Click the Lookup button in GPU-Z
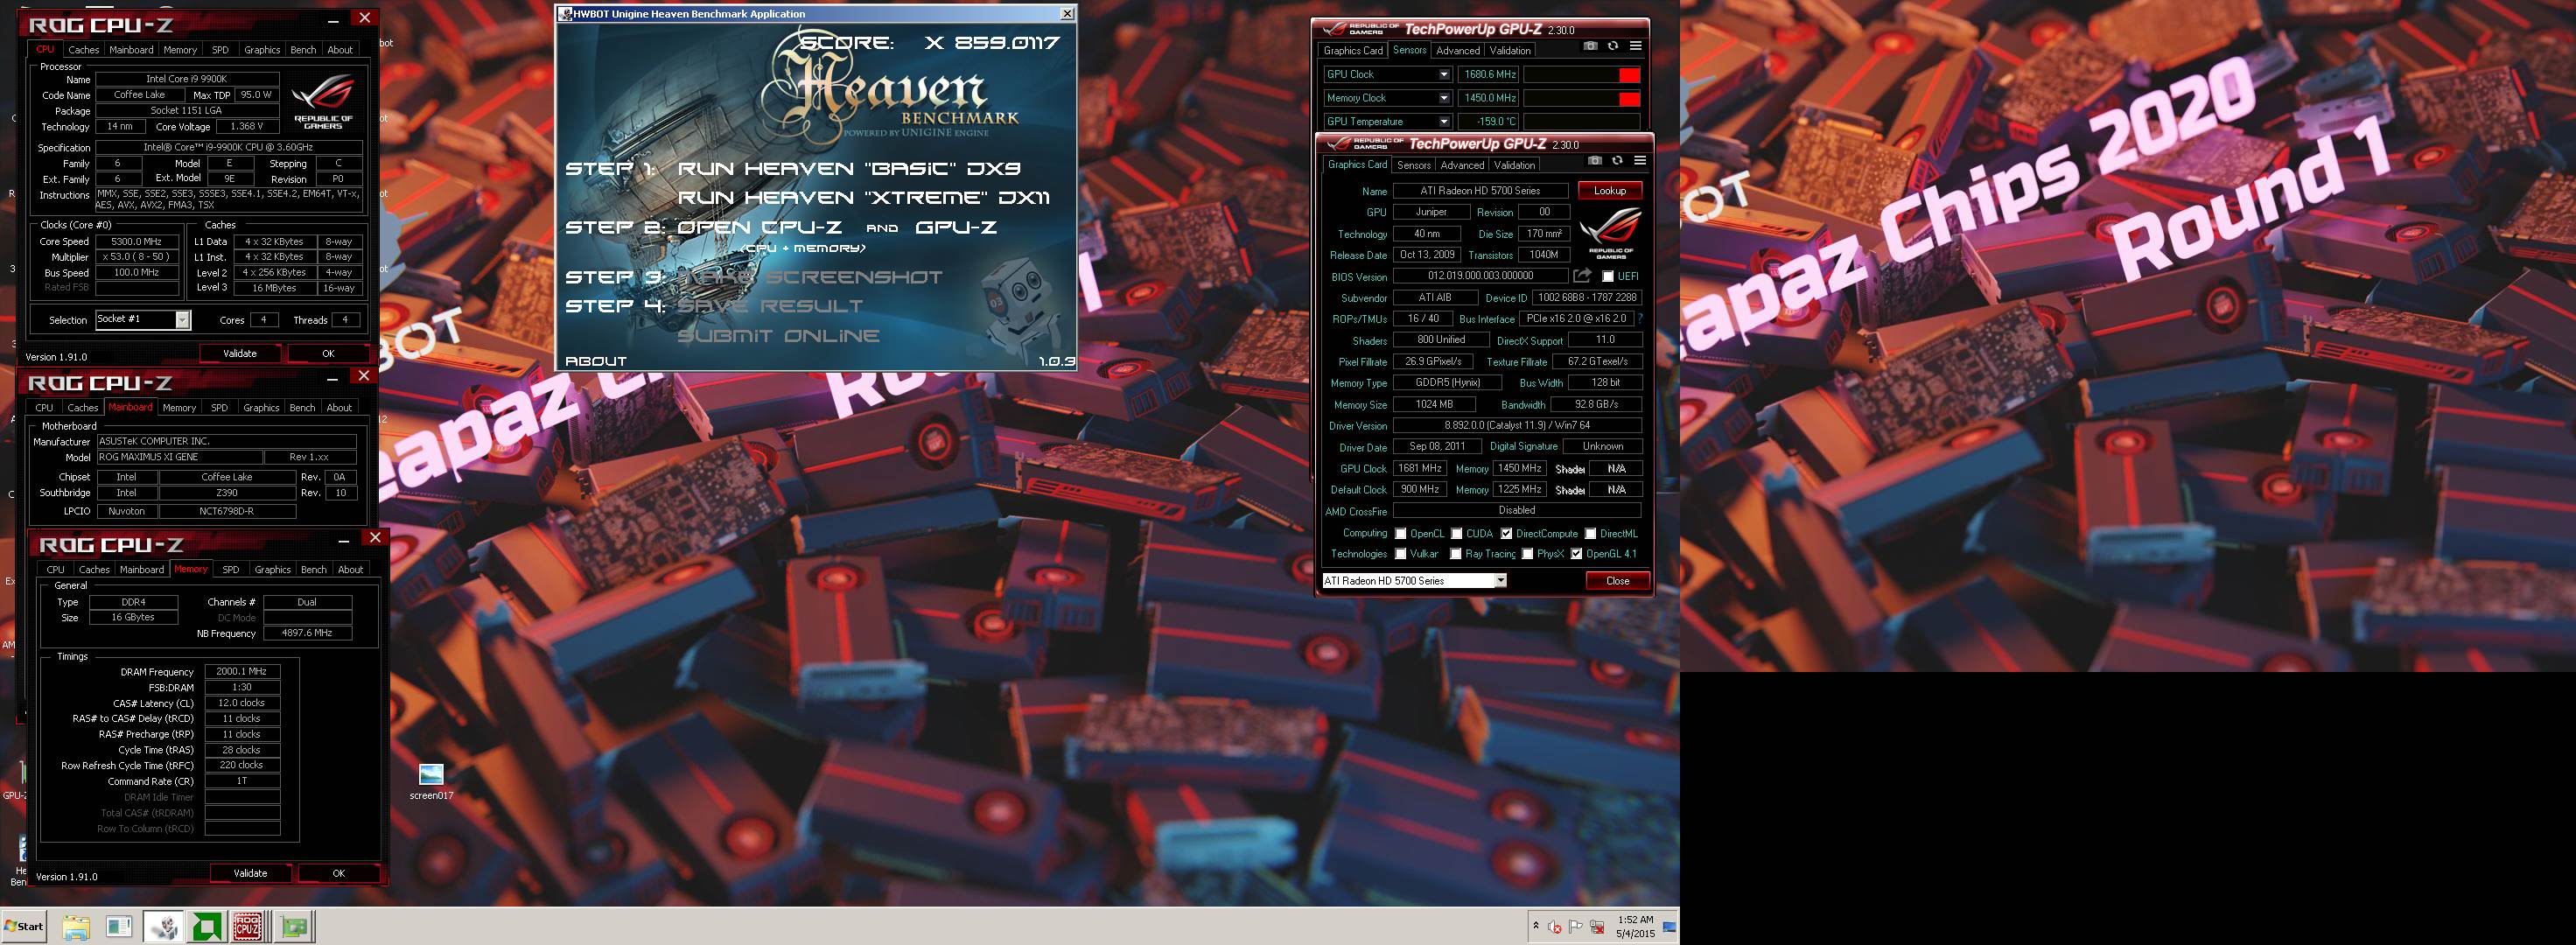Image resolution: width=2576 pixels, height=945 pixels. 1609,191
